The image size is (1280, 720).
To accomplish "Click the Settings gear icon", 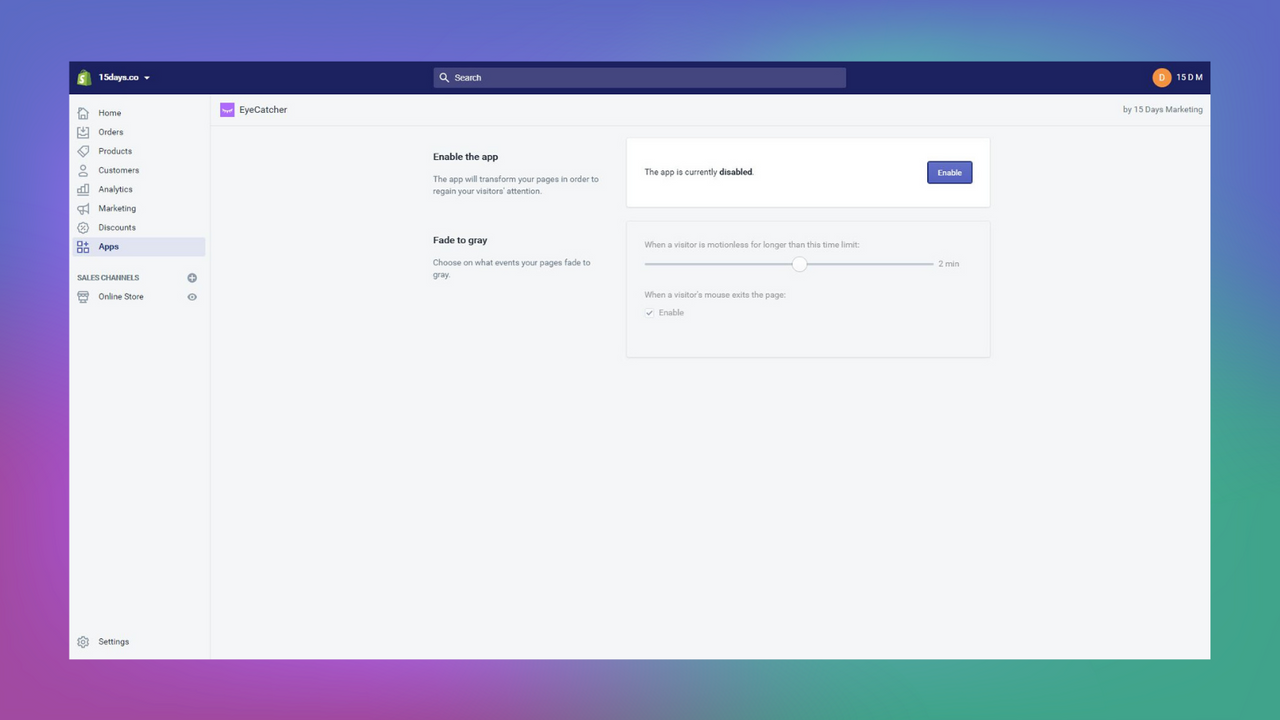I will [x=83, y=642].
